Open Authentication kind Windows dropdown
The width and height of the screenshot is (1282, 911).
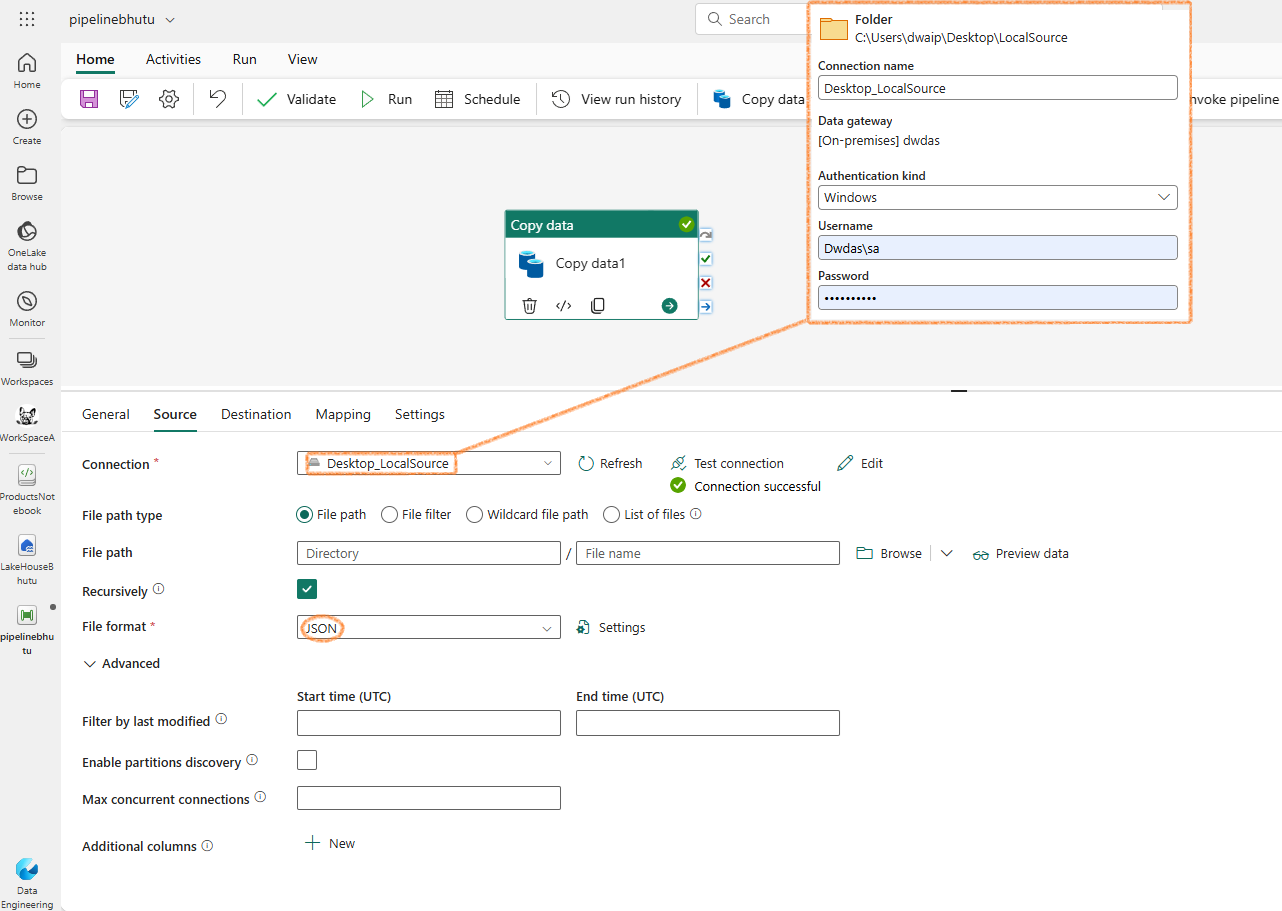point(997,197)
